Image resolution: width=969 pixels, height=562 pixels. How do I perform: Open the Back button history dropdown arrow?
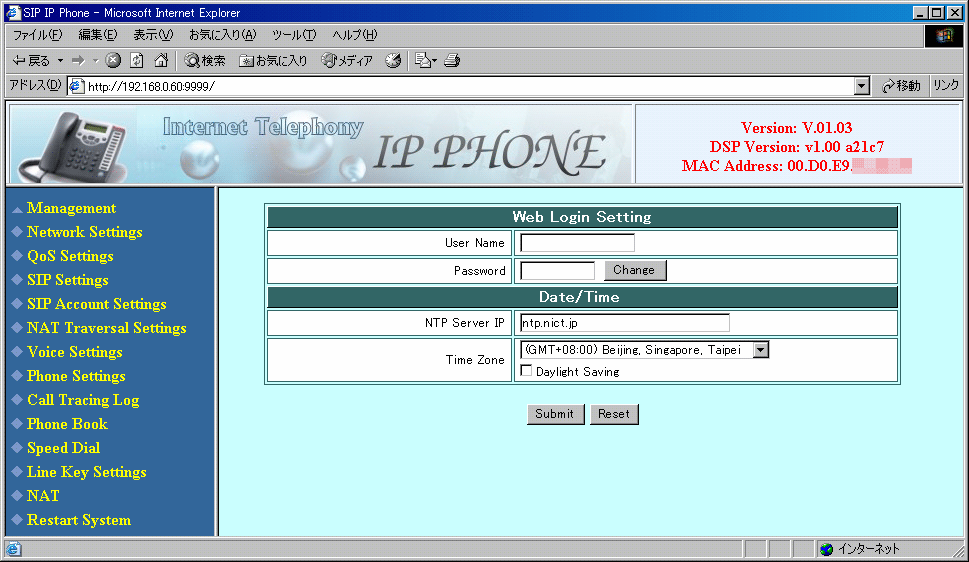60,61
